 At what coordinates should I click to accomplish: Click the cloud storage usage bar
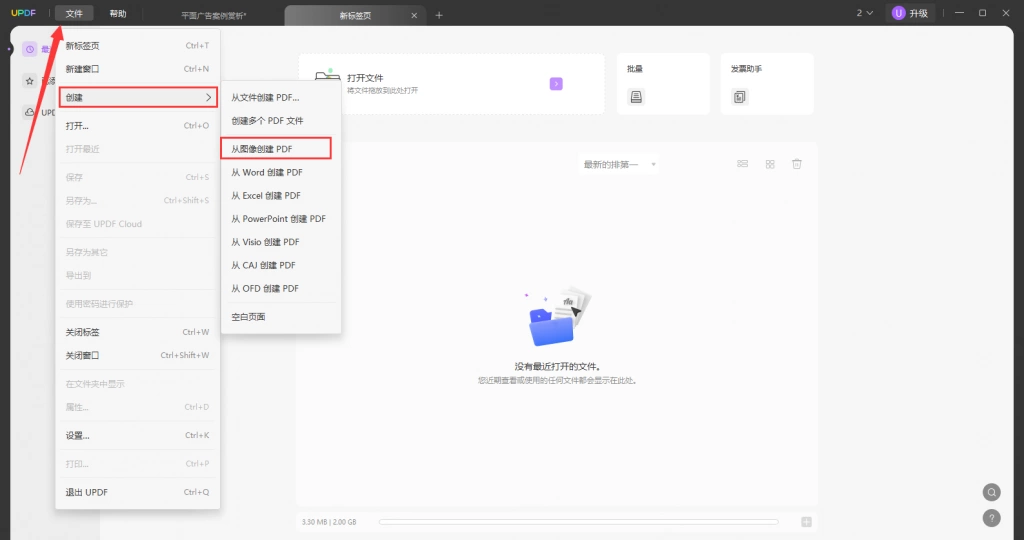(579, 522)
